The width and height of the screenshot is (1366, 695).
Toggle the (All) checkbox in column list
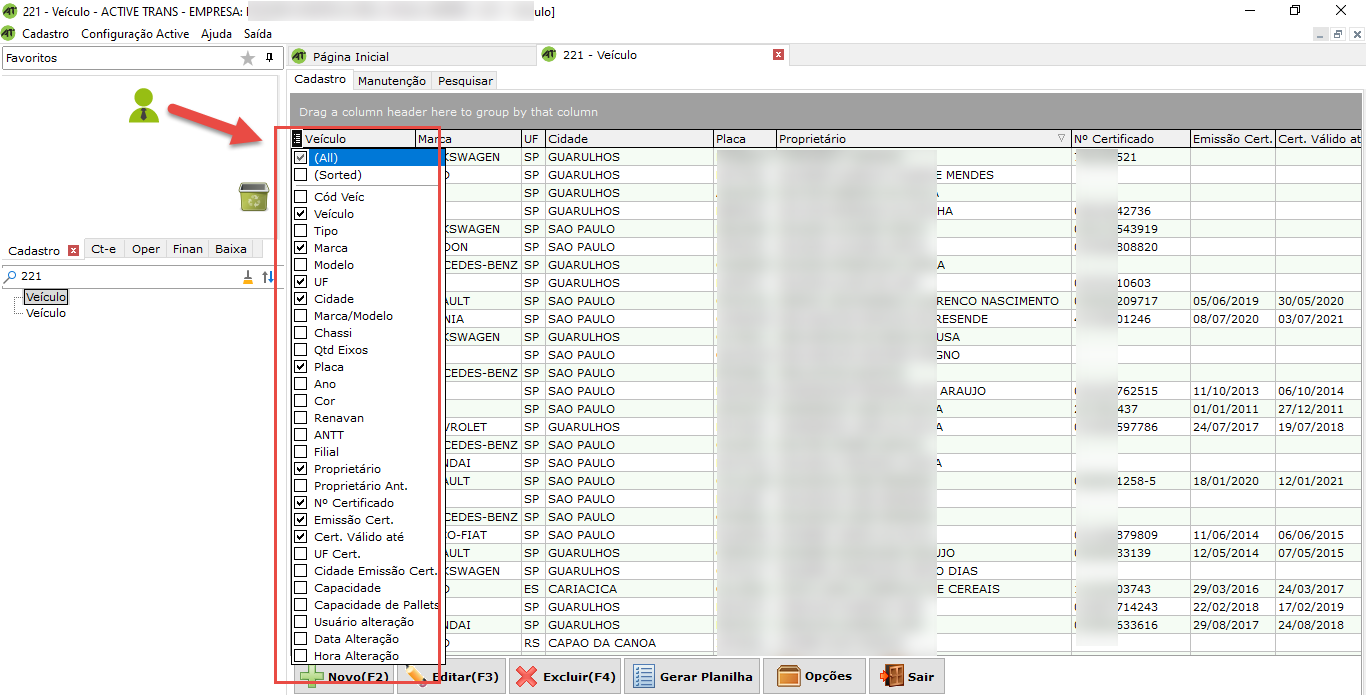point(301,158)
